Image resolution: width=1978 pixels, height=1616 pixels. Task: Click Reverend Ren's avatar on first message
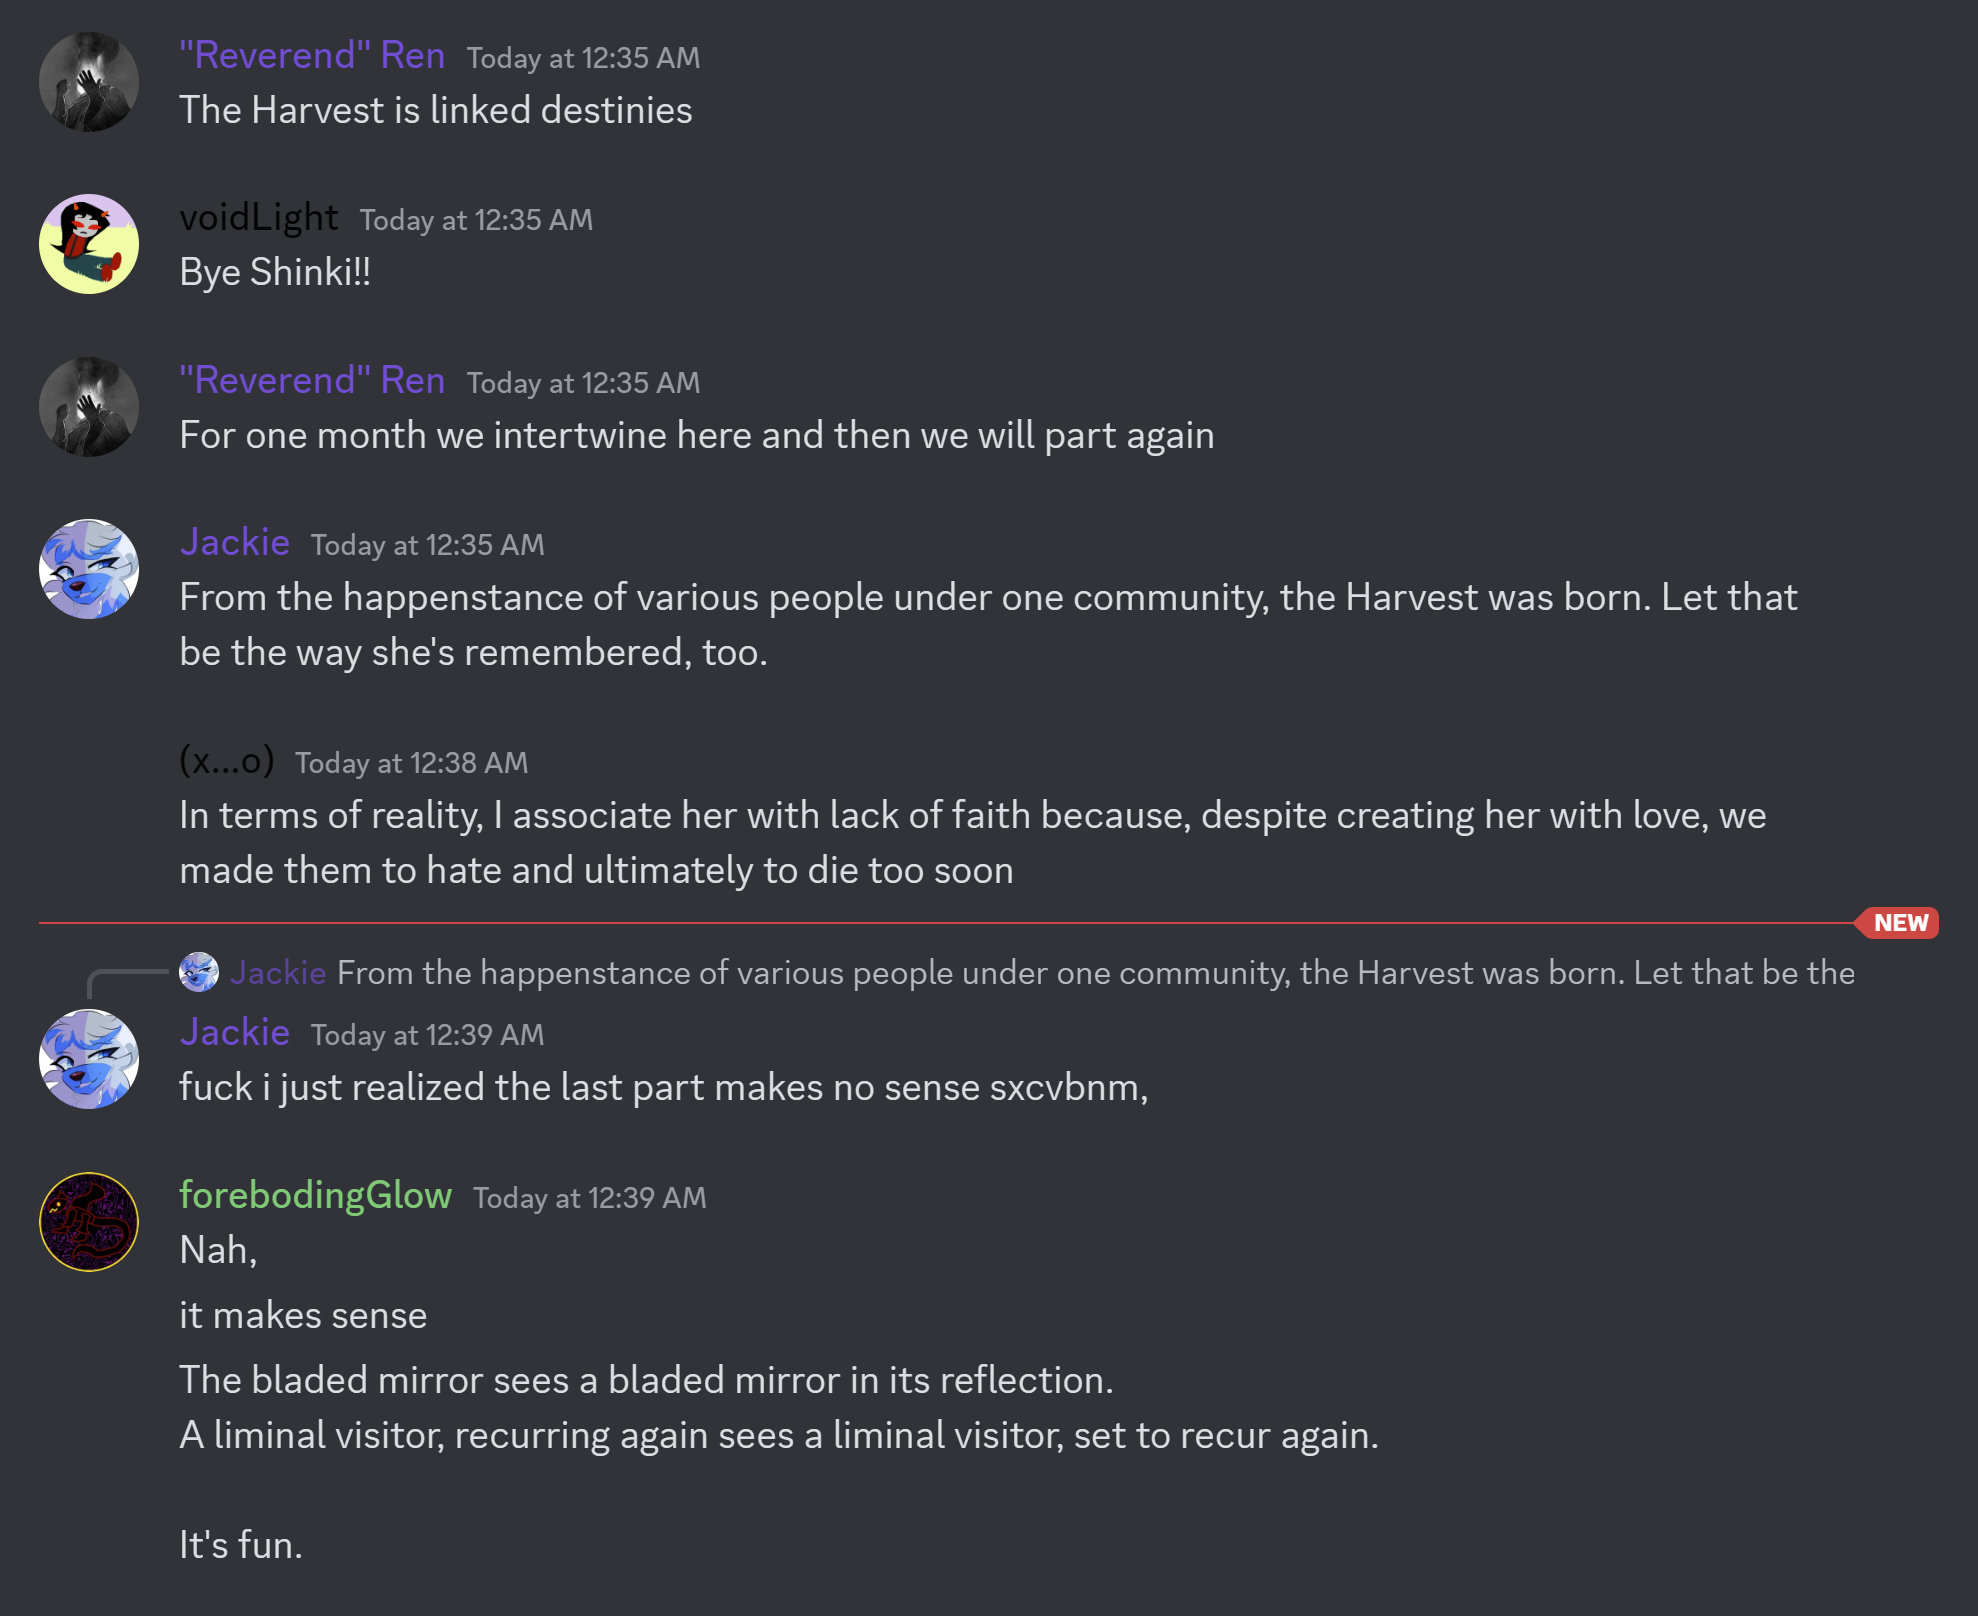point(88,82)
